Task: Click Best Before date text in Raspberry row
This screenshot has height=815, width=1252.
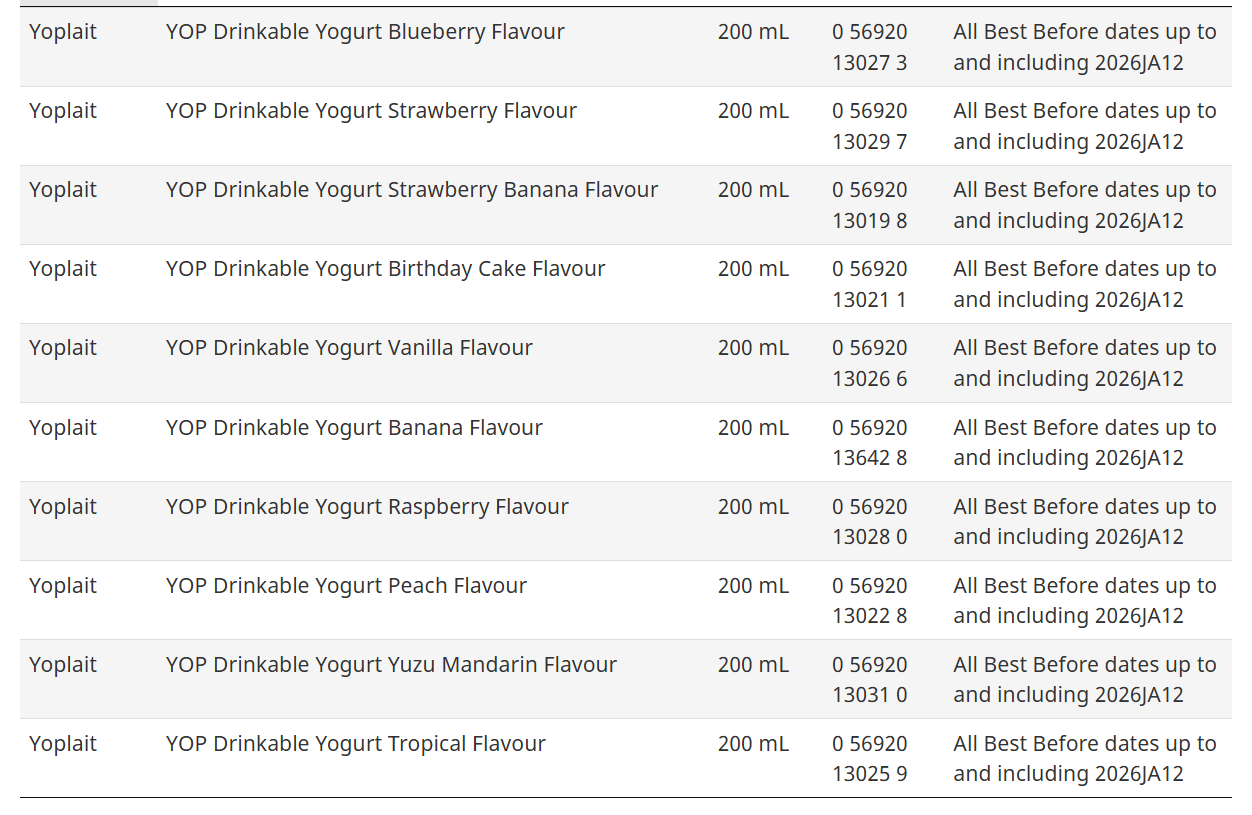Action: click(1084, 522)
